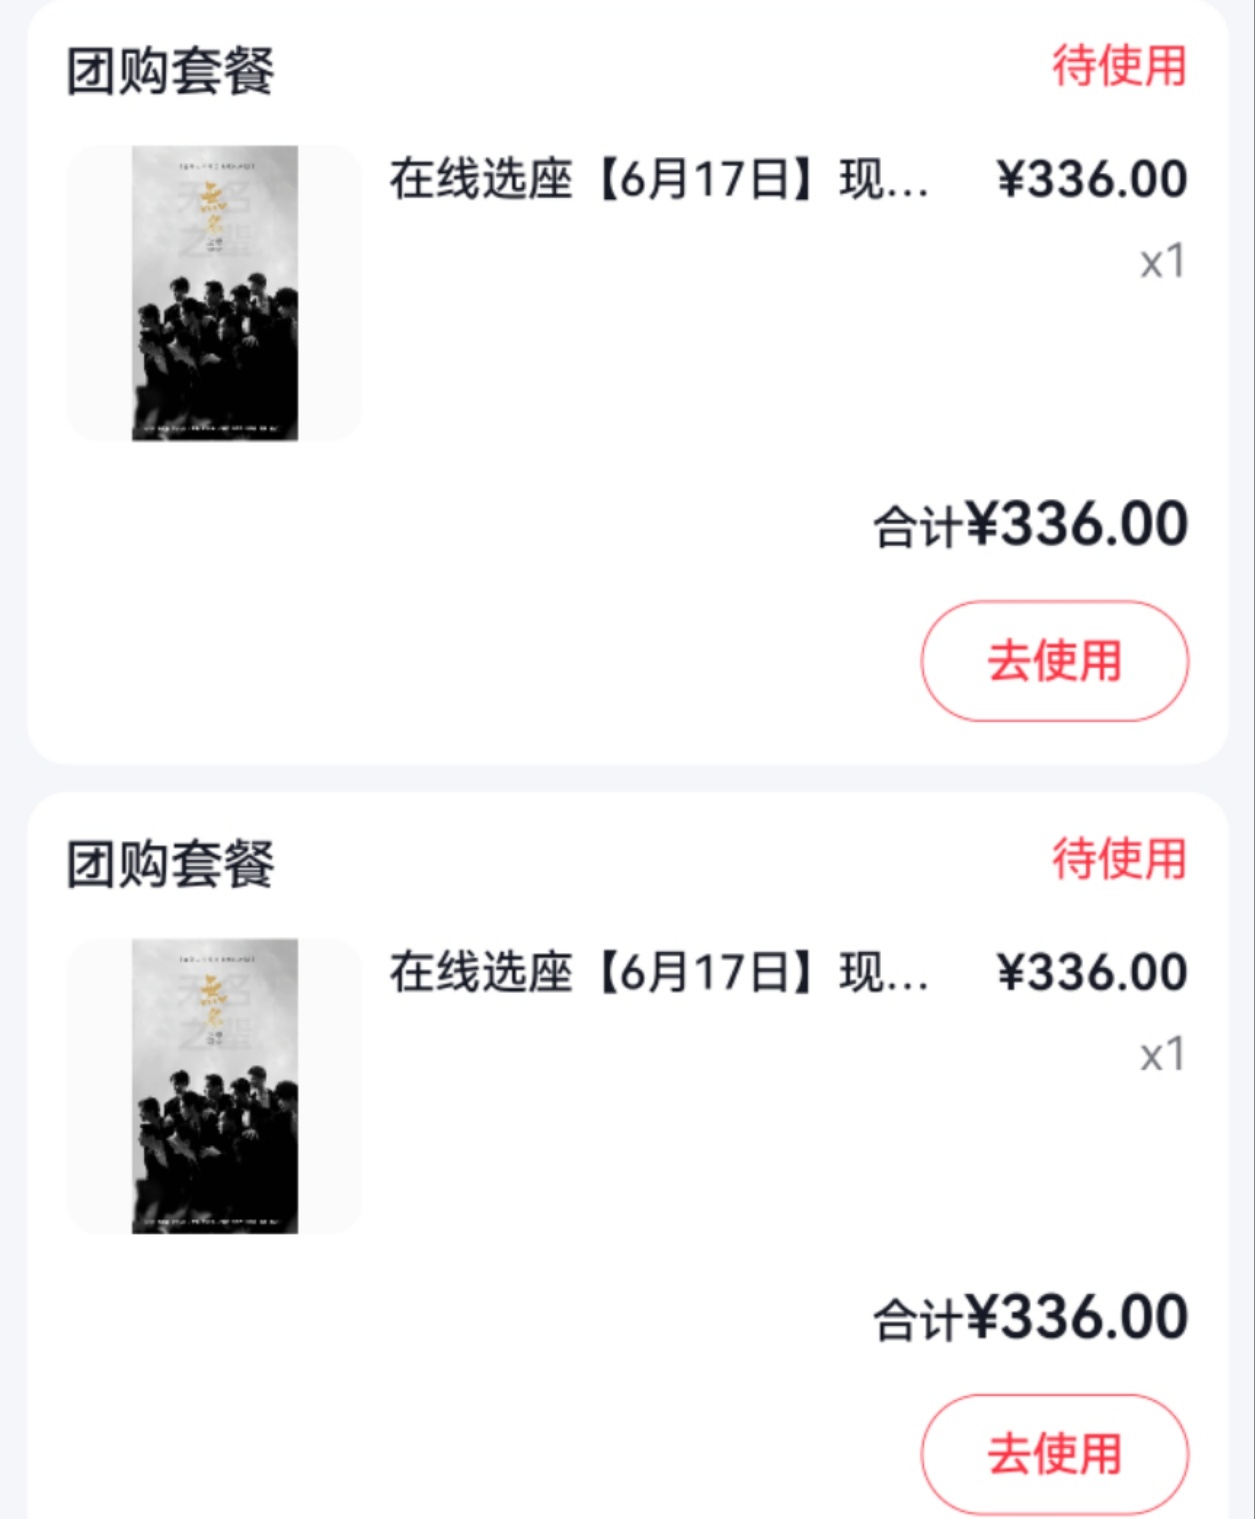Tap the x1 quantity in the second order
Screen dimensions: 1255x1519
pos(1162,1055)
